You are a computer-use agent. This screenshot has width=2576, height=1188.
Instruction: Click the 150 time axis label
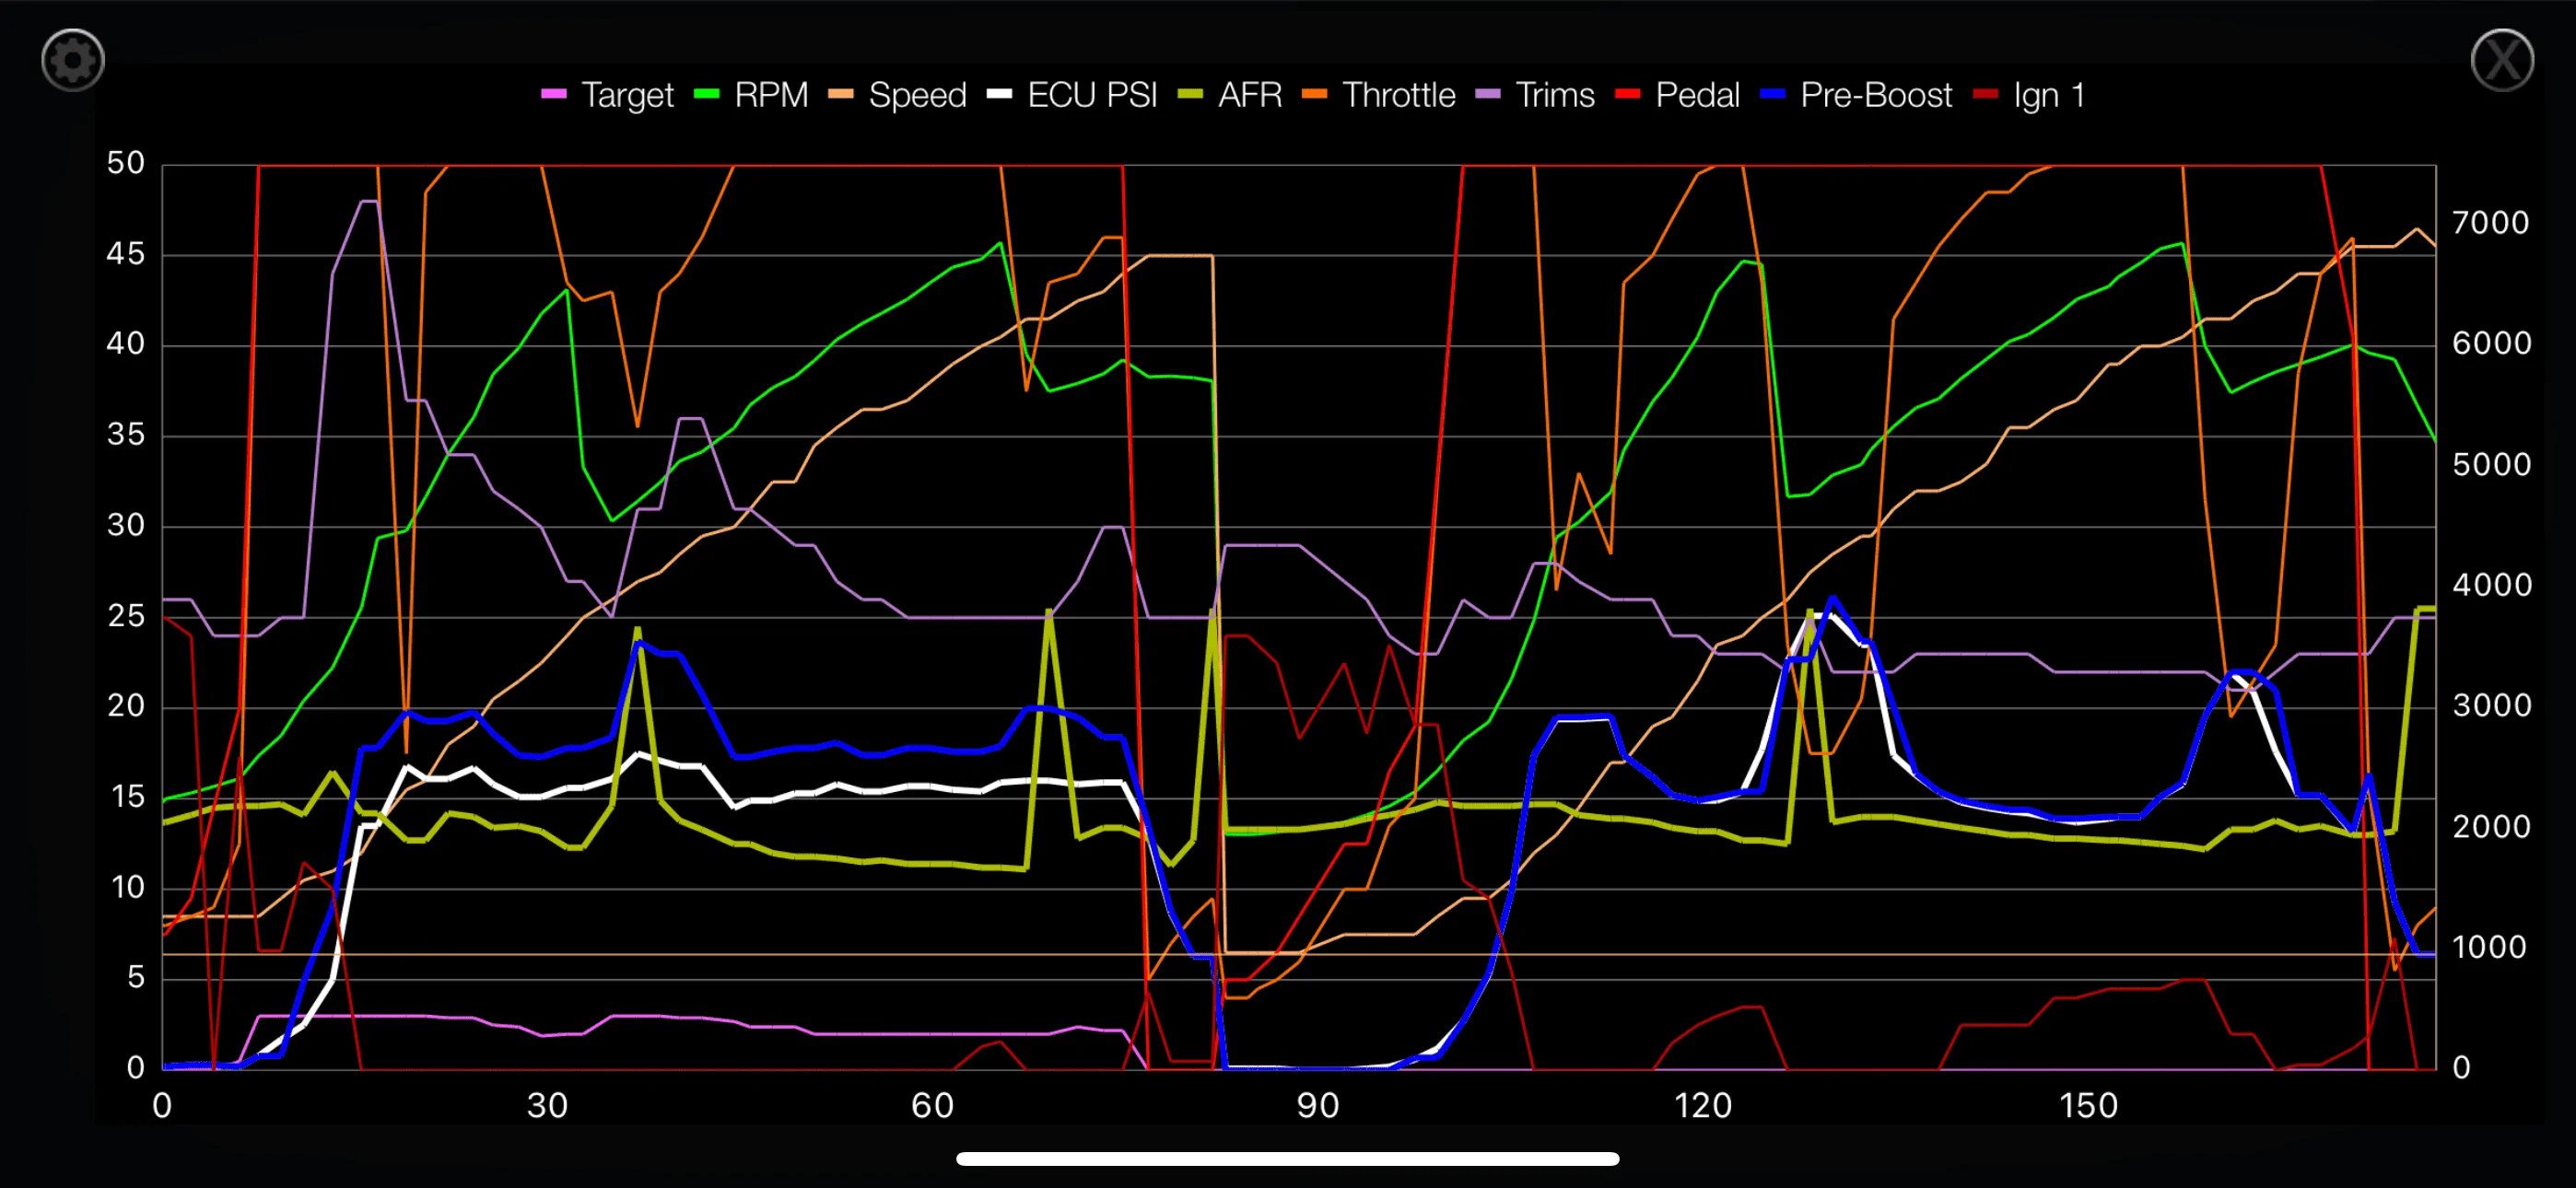2089,1106
